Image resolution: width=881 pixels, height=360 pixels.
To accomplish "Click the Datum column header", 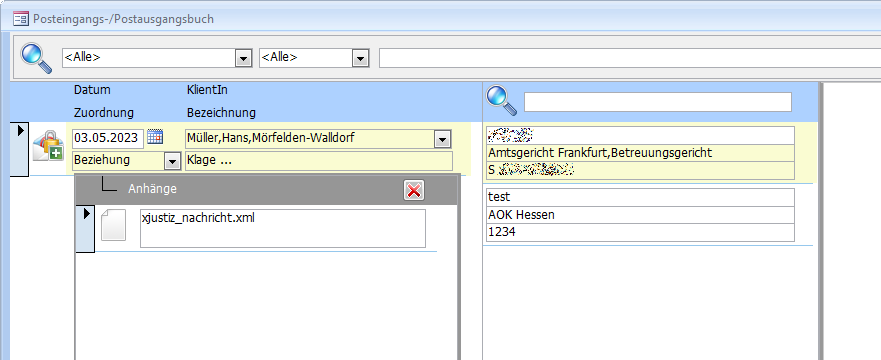I will point(92,90).
